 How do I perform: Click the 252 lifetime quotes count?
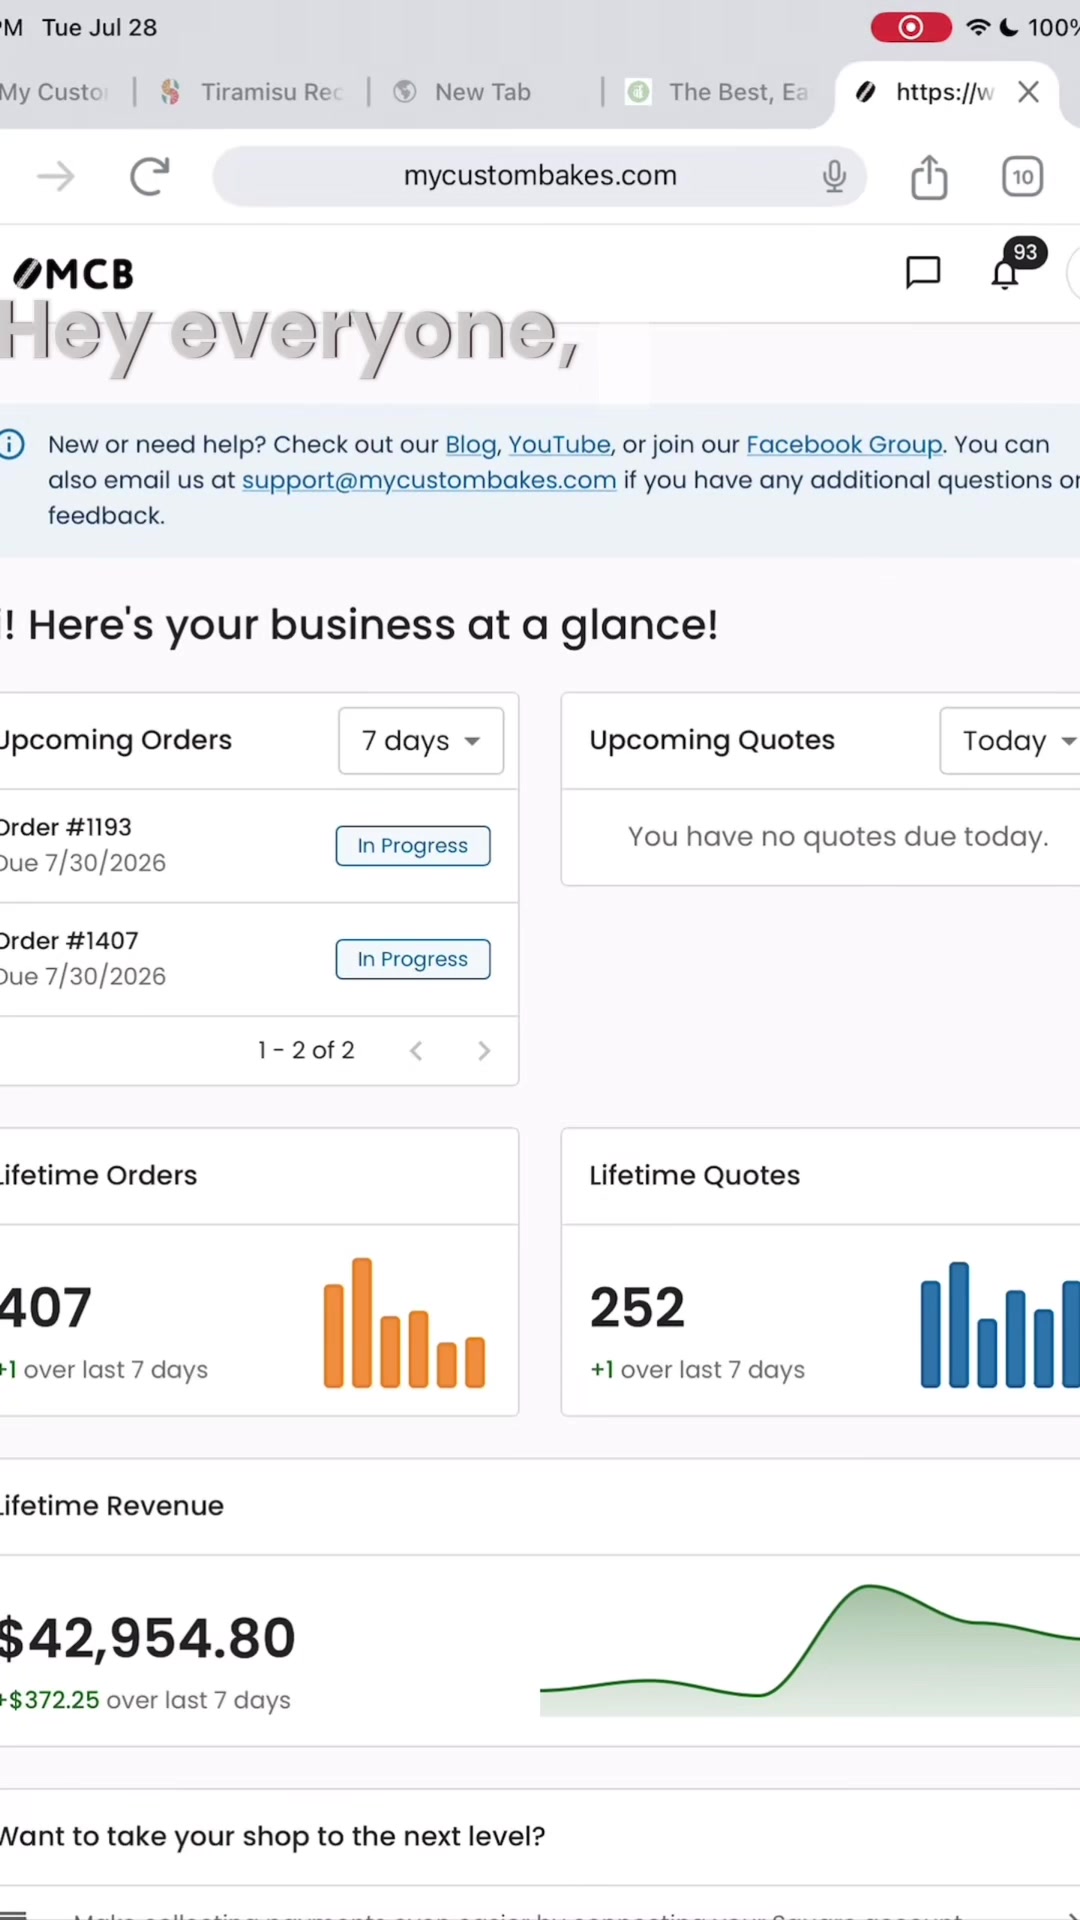pyautogui.click(x=637, y=1308)
